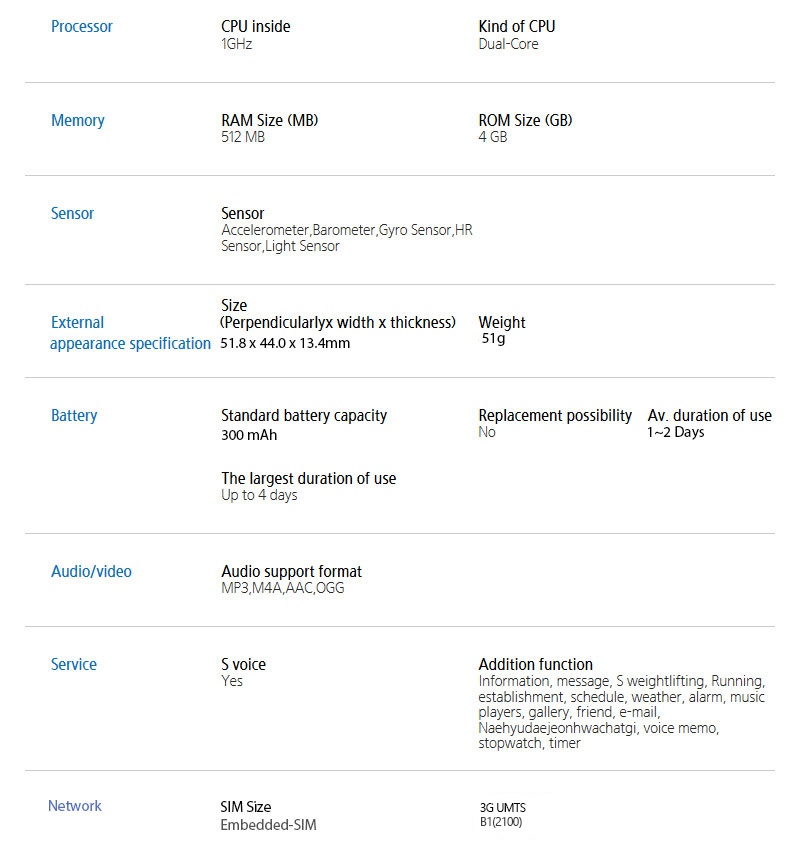This screenshot has height=845, width=800.
Task: Select the Network section heading
Action: point(75,806)
